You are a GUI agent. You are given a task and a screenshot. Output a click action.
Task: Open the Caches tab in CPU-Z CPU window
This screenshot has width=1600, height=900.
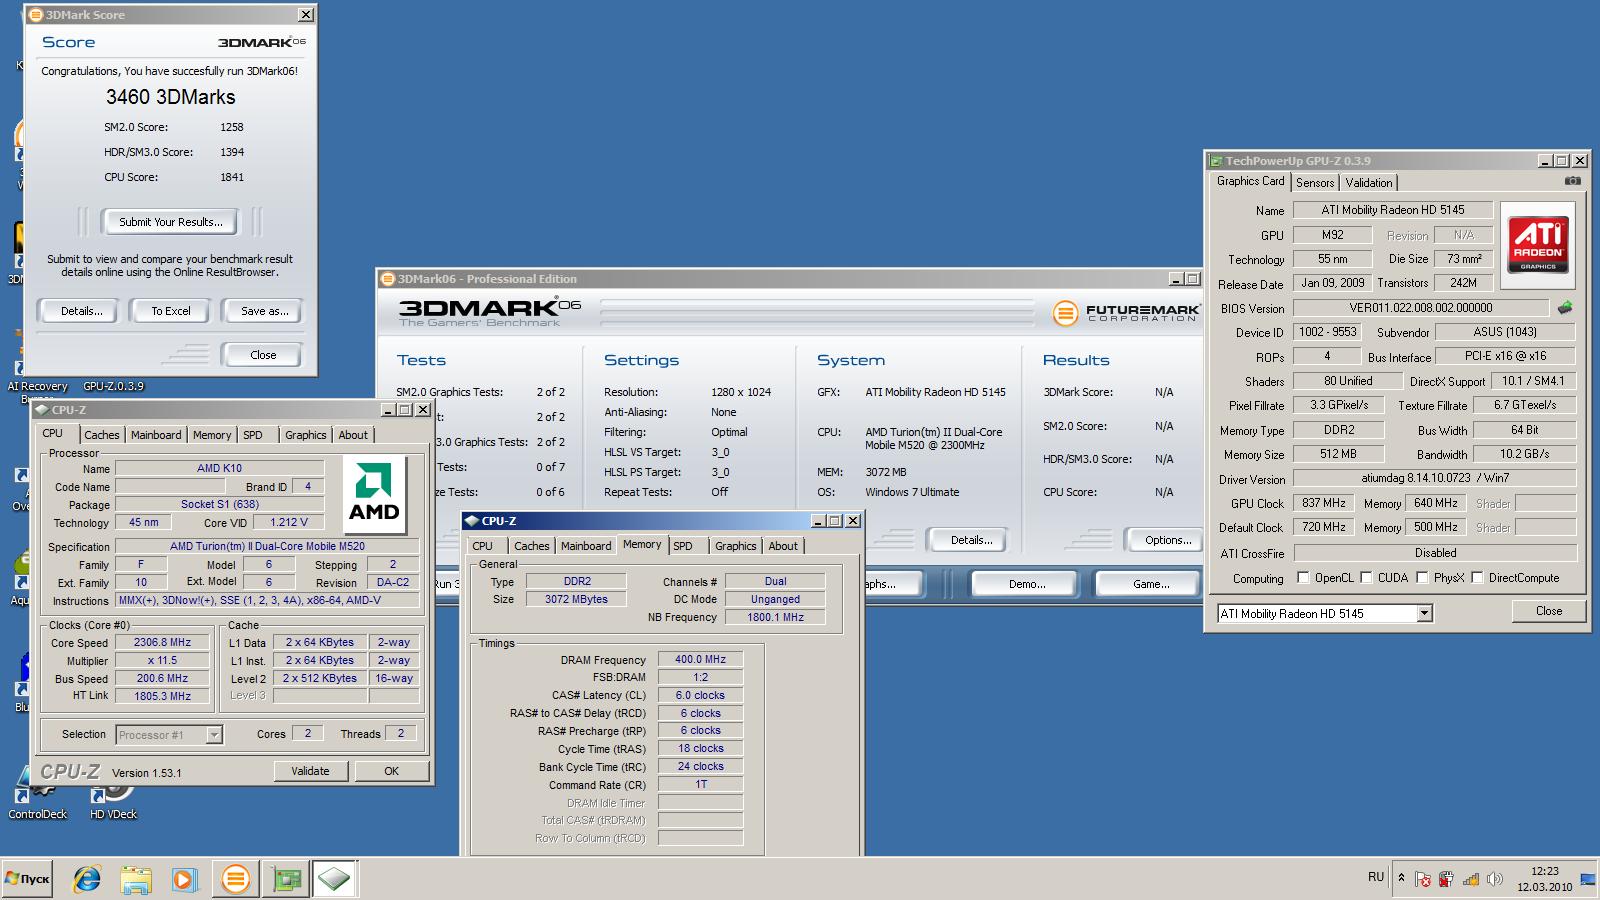(x=101, y=435)
